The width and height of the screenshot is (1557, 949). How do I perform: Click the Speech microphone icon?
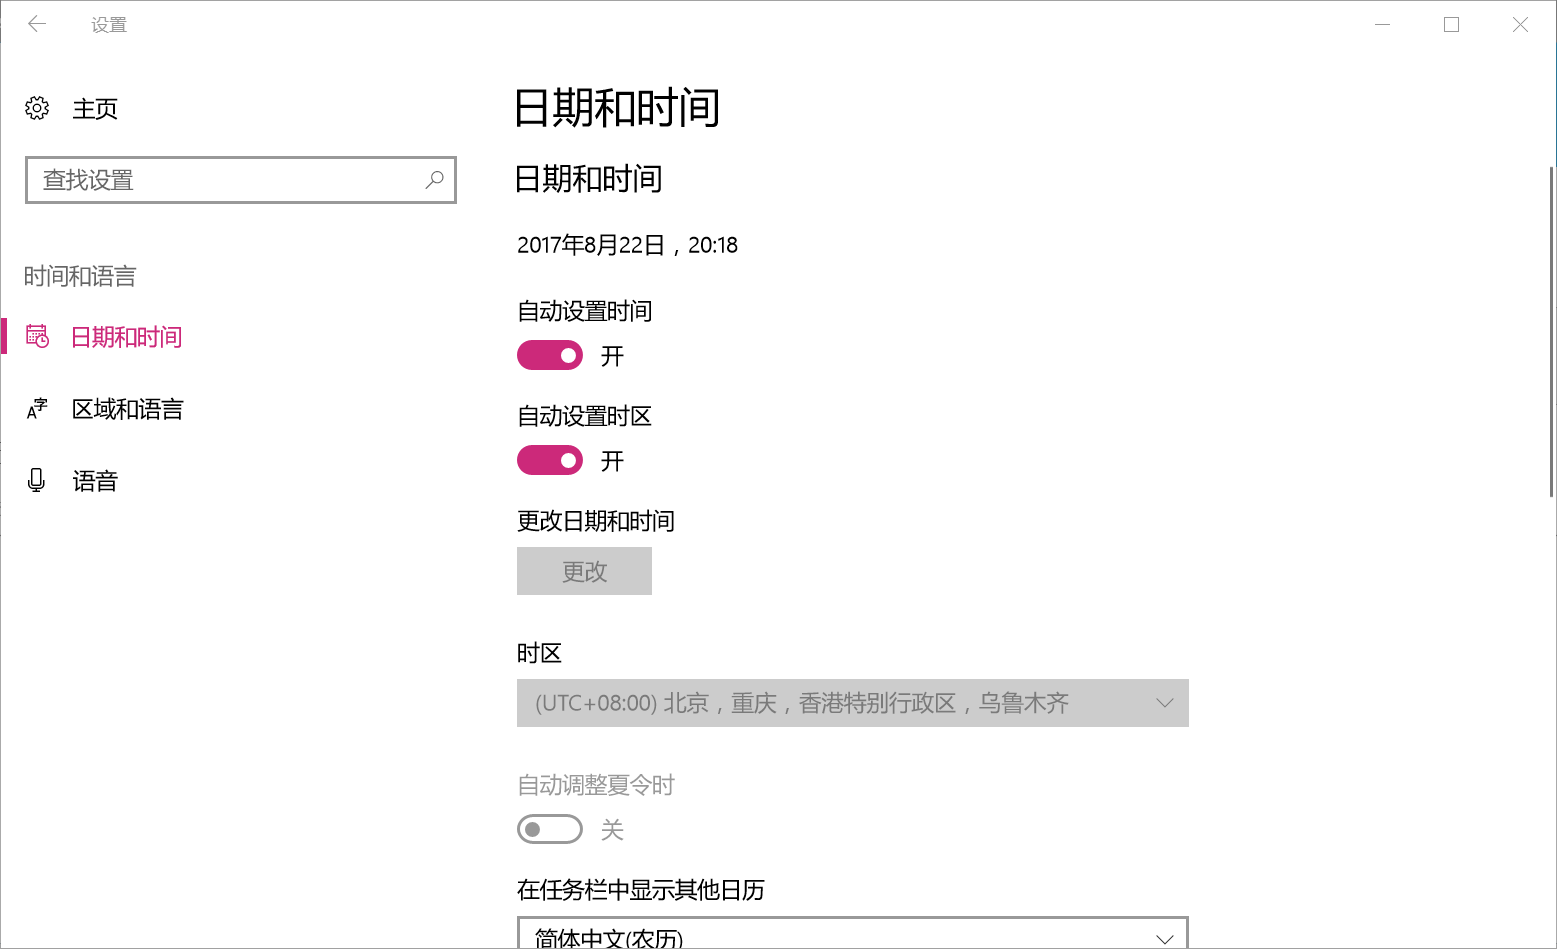[x=37, y=481]
